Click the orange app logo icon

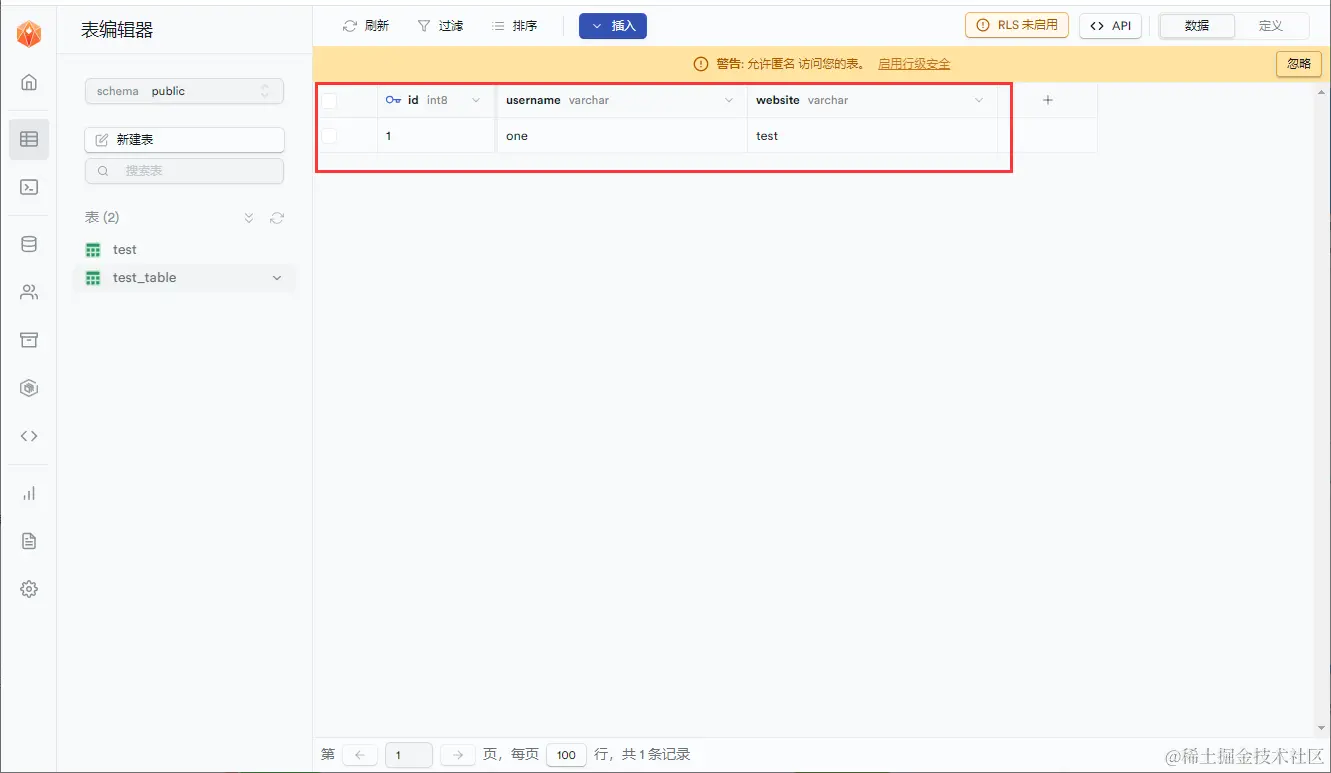(x=29, y=34)
